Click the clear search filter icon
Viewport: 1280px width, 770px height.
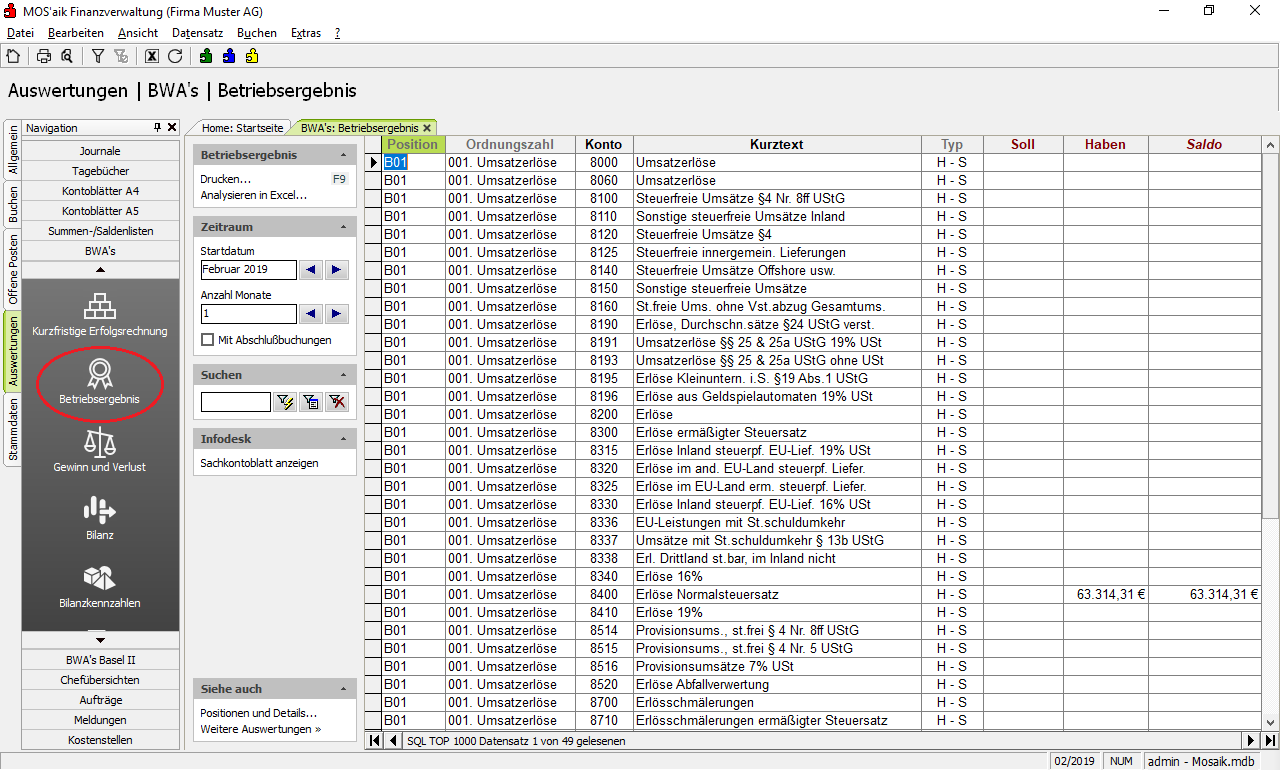click(x=338, y=402)
